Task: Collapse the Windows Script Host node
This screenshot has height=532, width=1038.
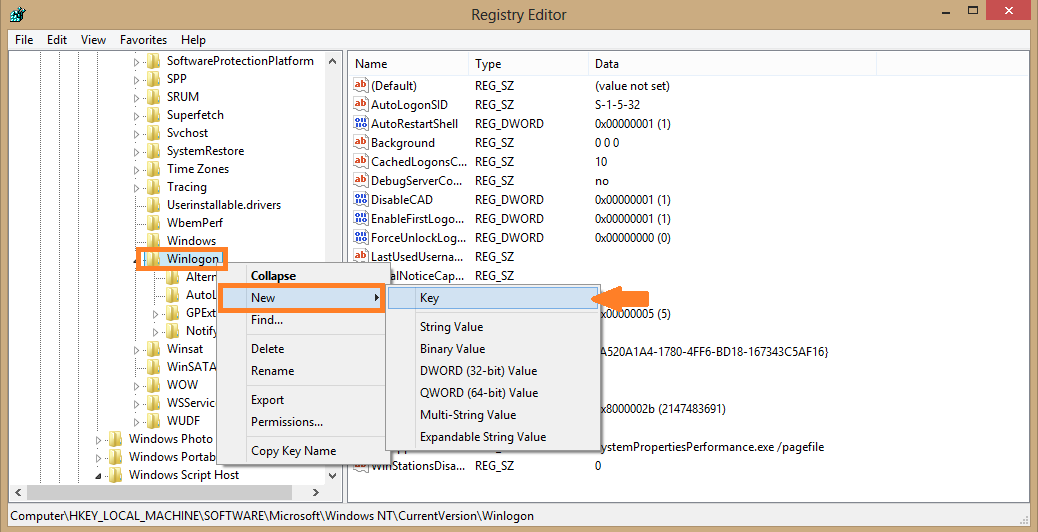Action: (99, 475)
